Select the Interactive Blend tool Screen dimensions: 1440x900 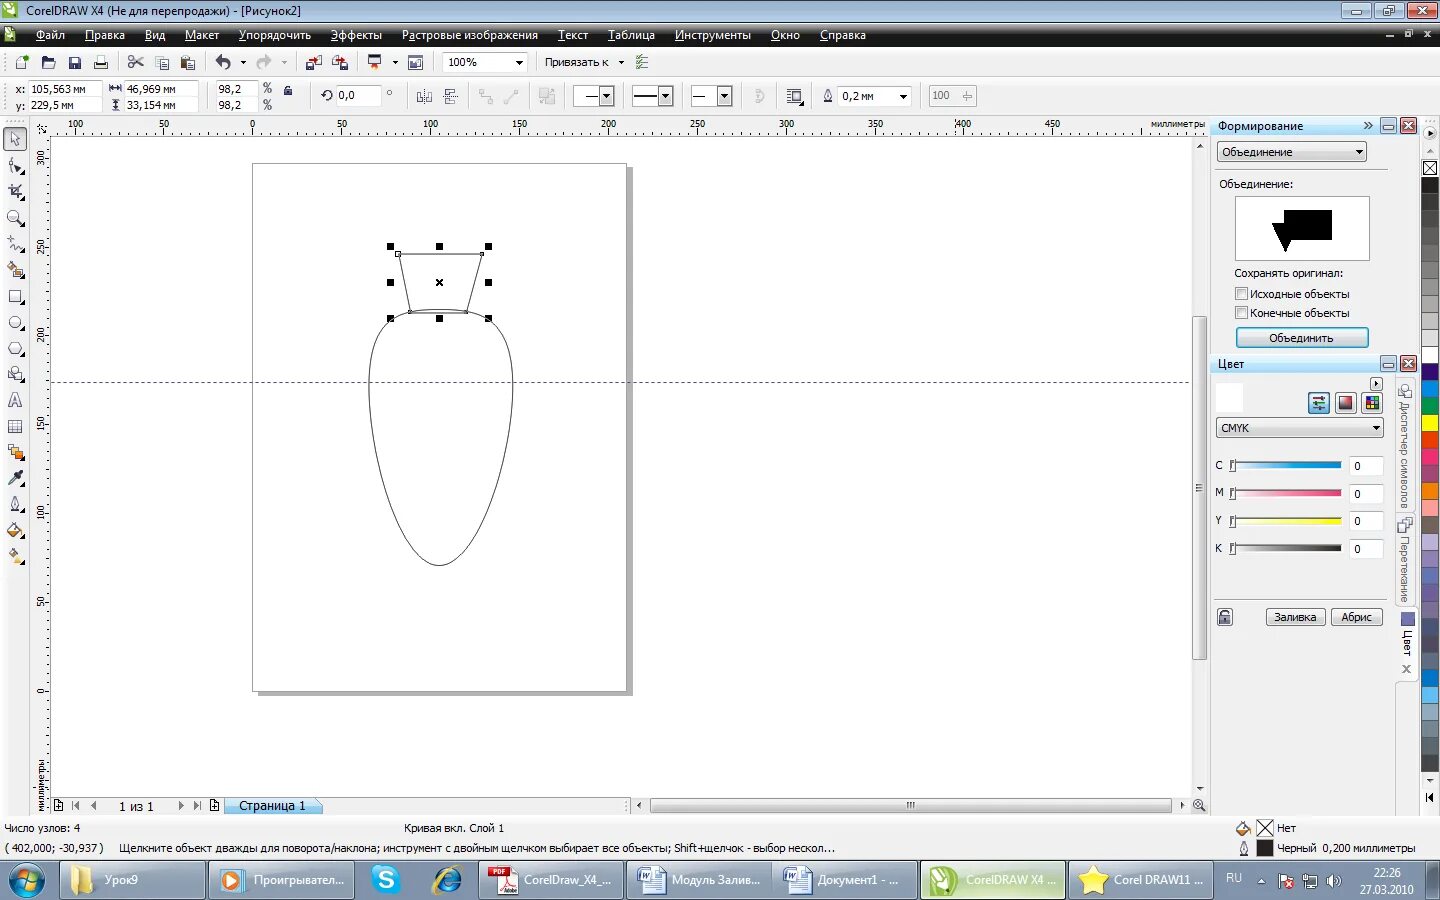(x=15, y=452)
